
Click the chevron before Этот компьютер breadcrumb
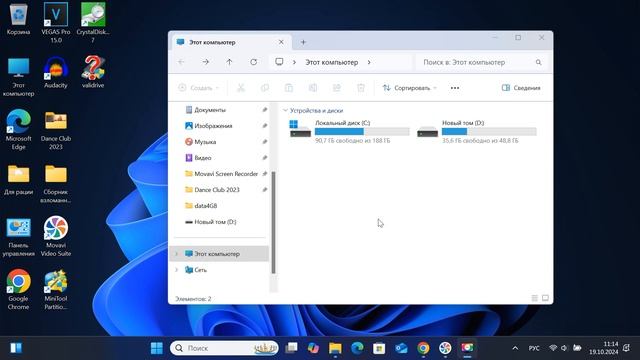point(294,62)
